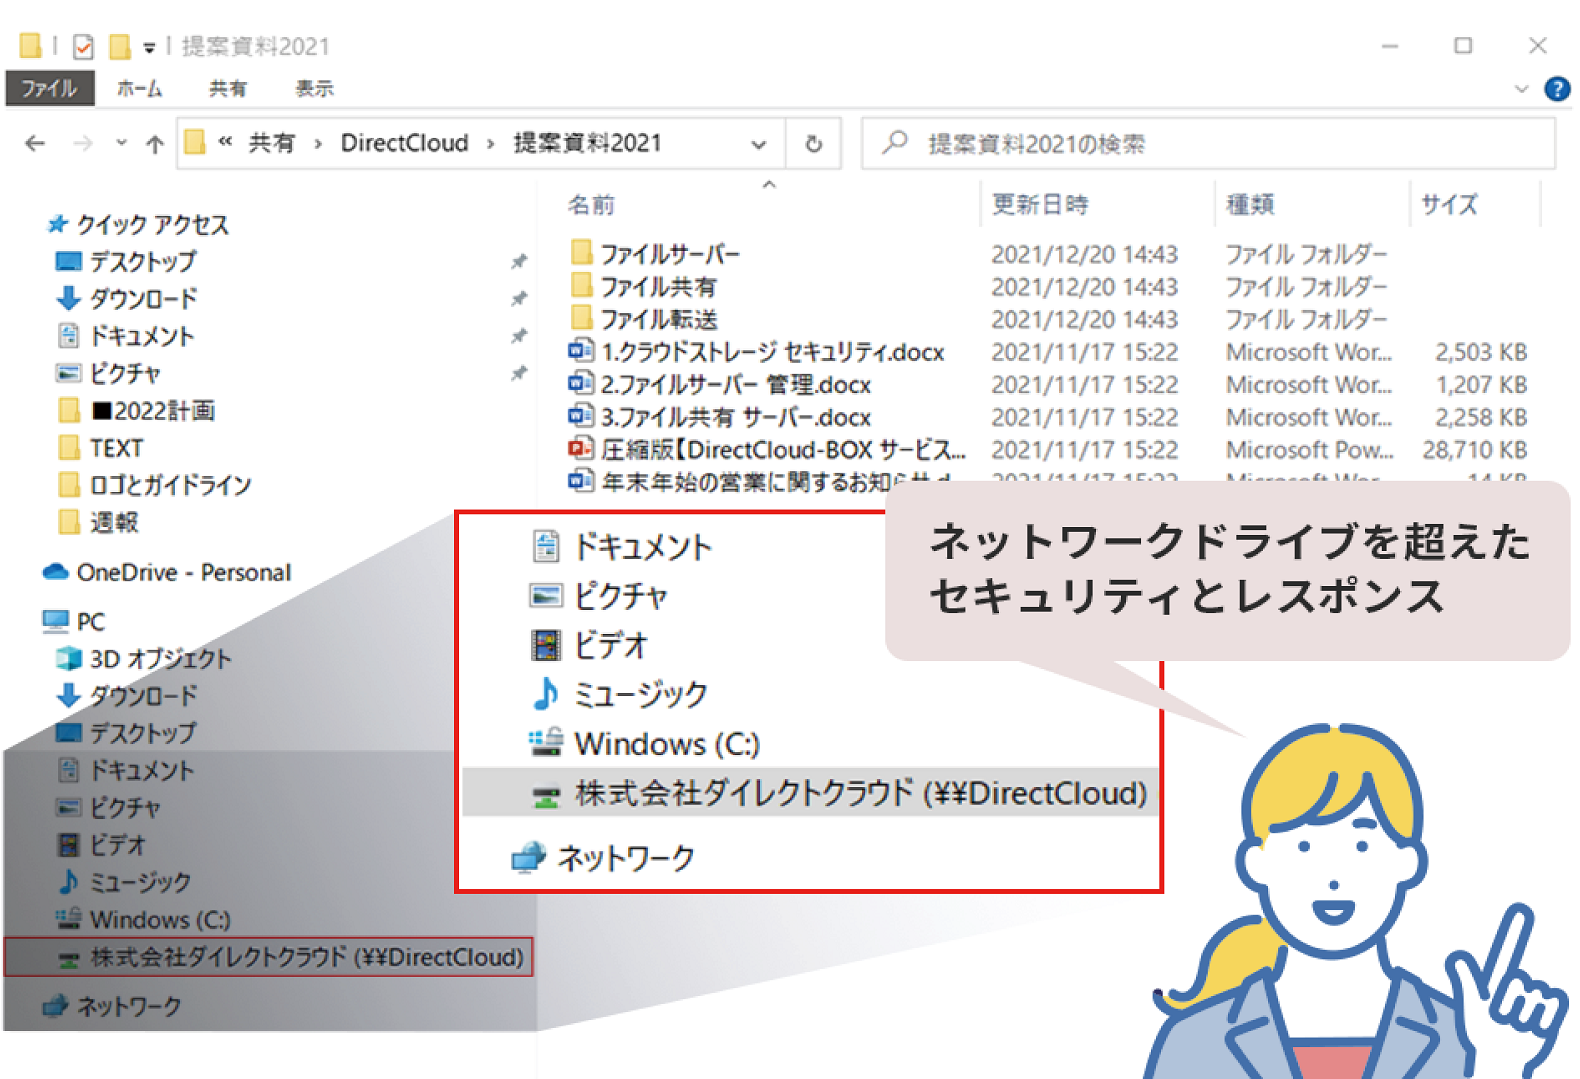The height and width of the screenshot is (1079, 1580).
Task: Open ビデオ under PC in sidebar
Action: click(117, 844)
